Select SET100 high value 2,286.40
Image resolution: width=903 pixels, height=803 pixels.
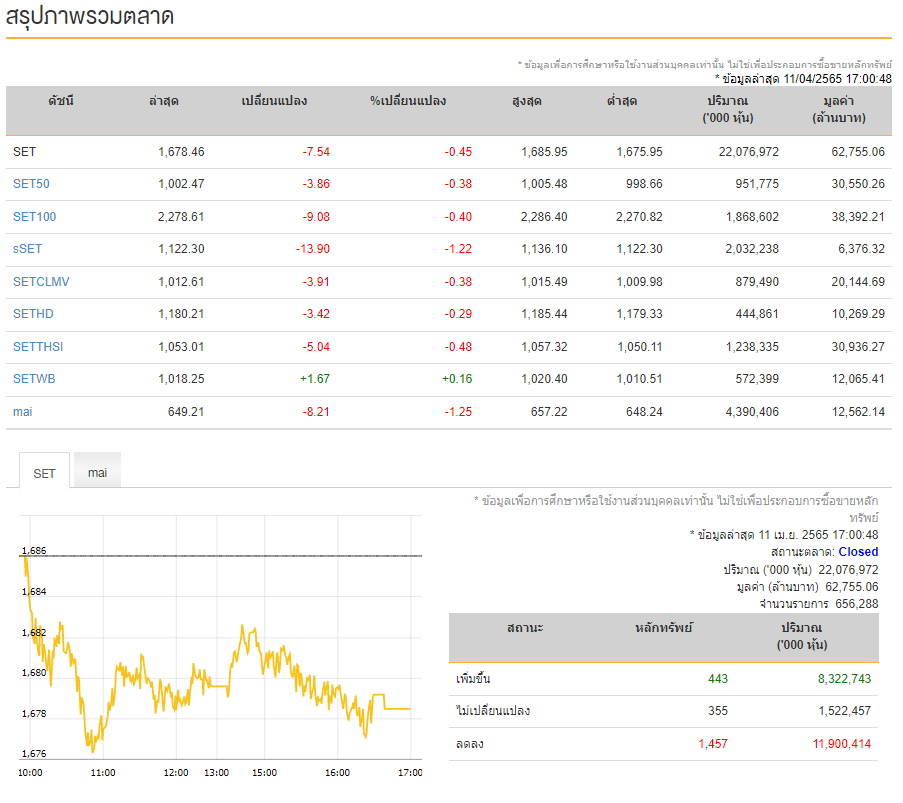click(544, 217)
